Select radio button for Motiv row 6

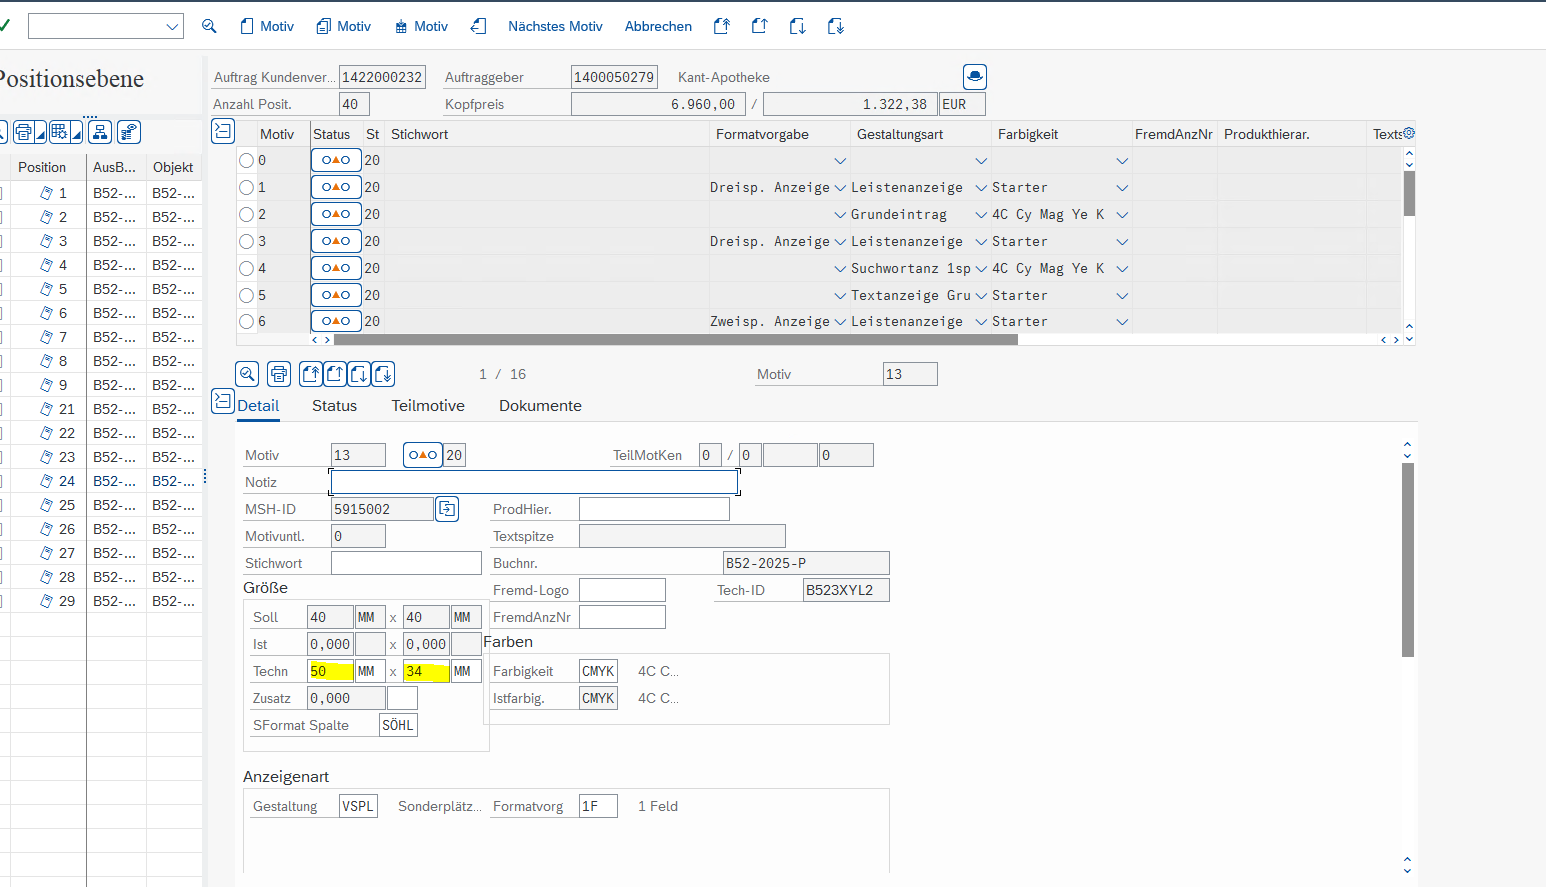246,321
